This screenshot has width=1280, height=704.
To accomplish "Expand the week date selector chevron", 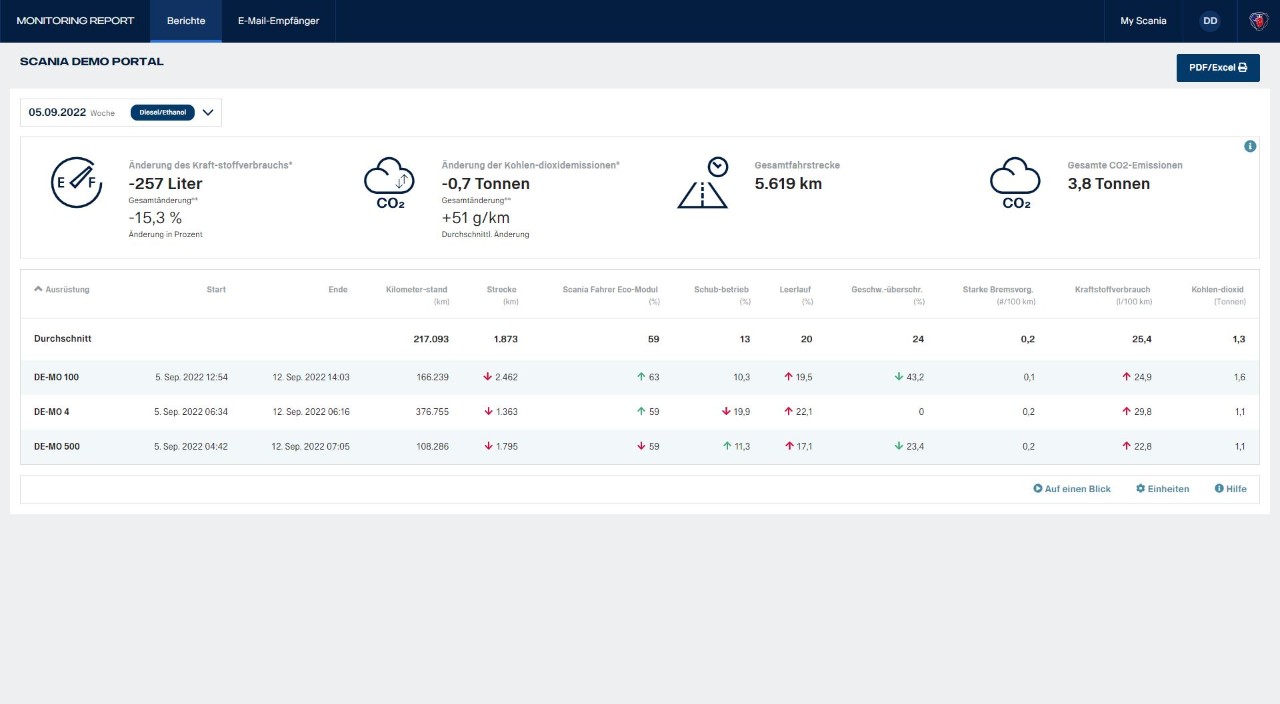I will click(x=208, y=113).
